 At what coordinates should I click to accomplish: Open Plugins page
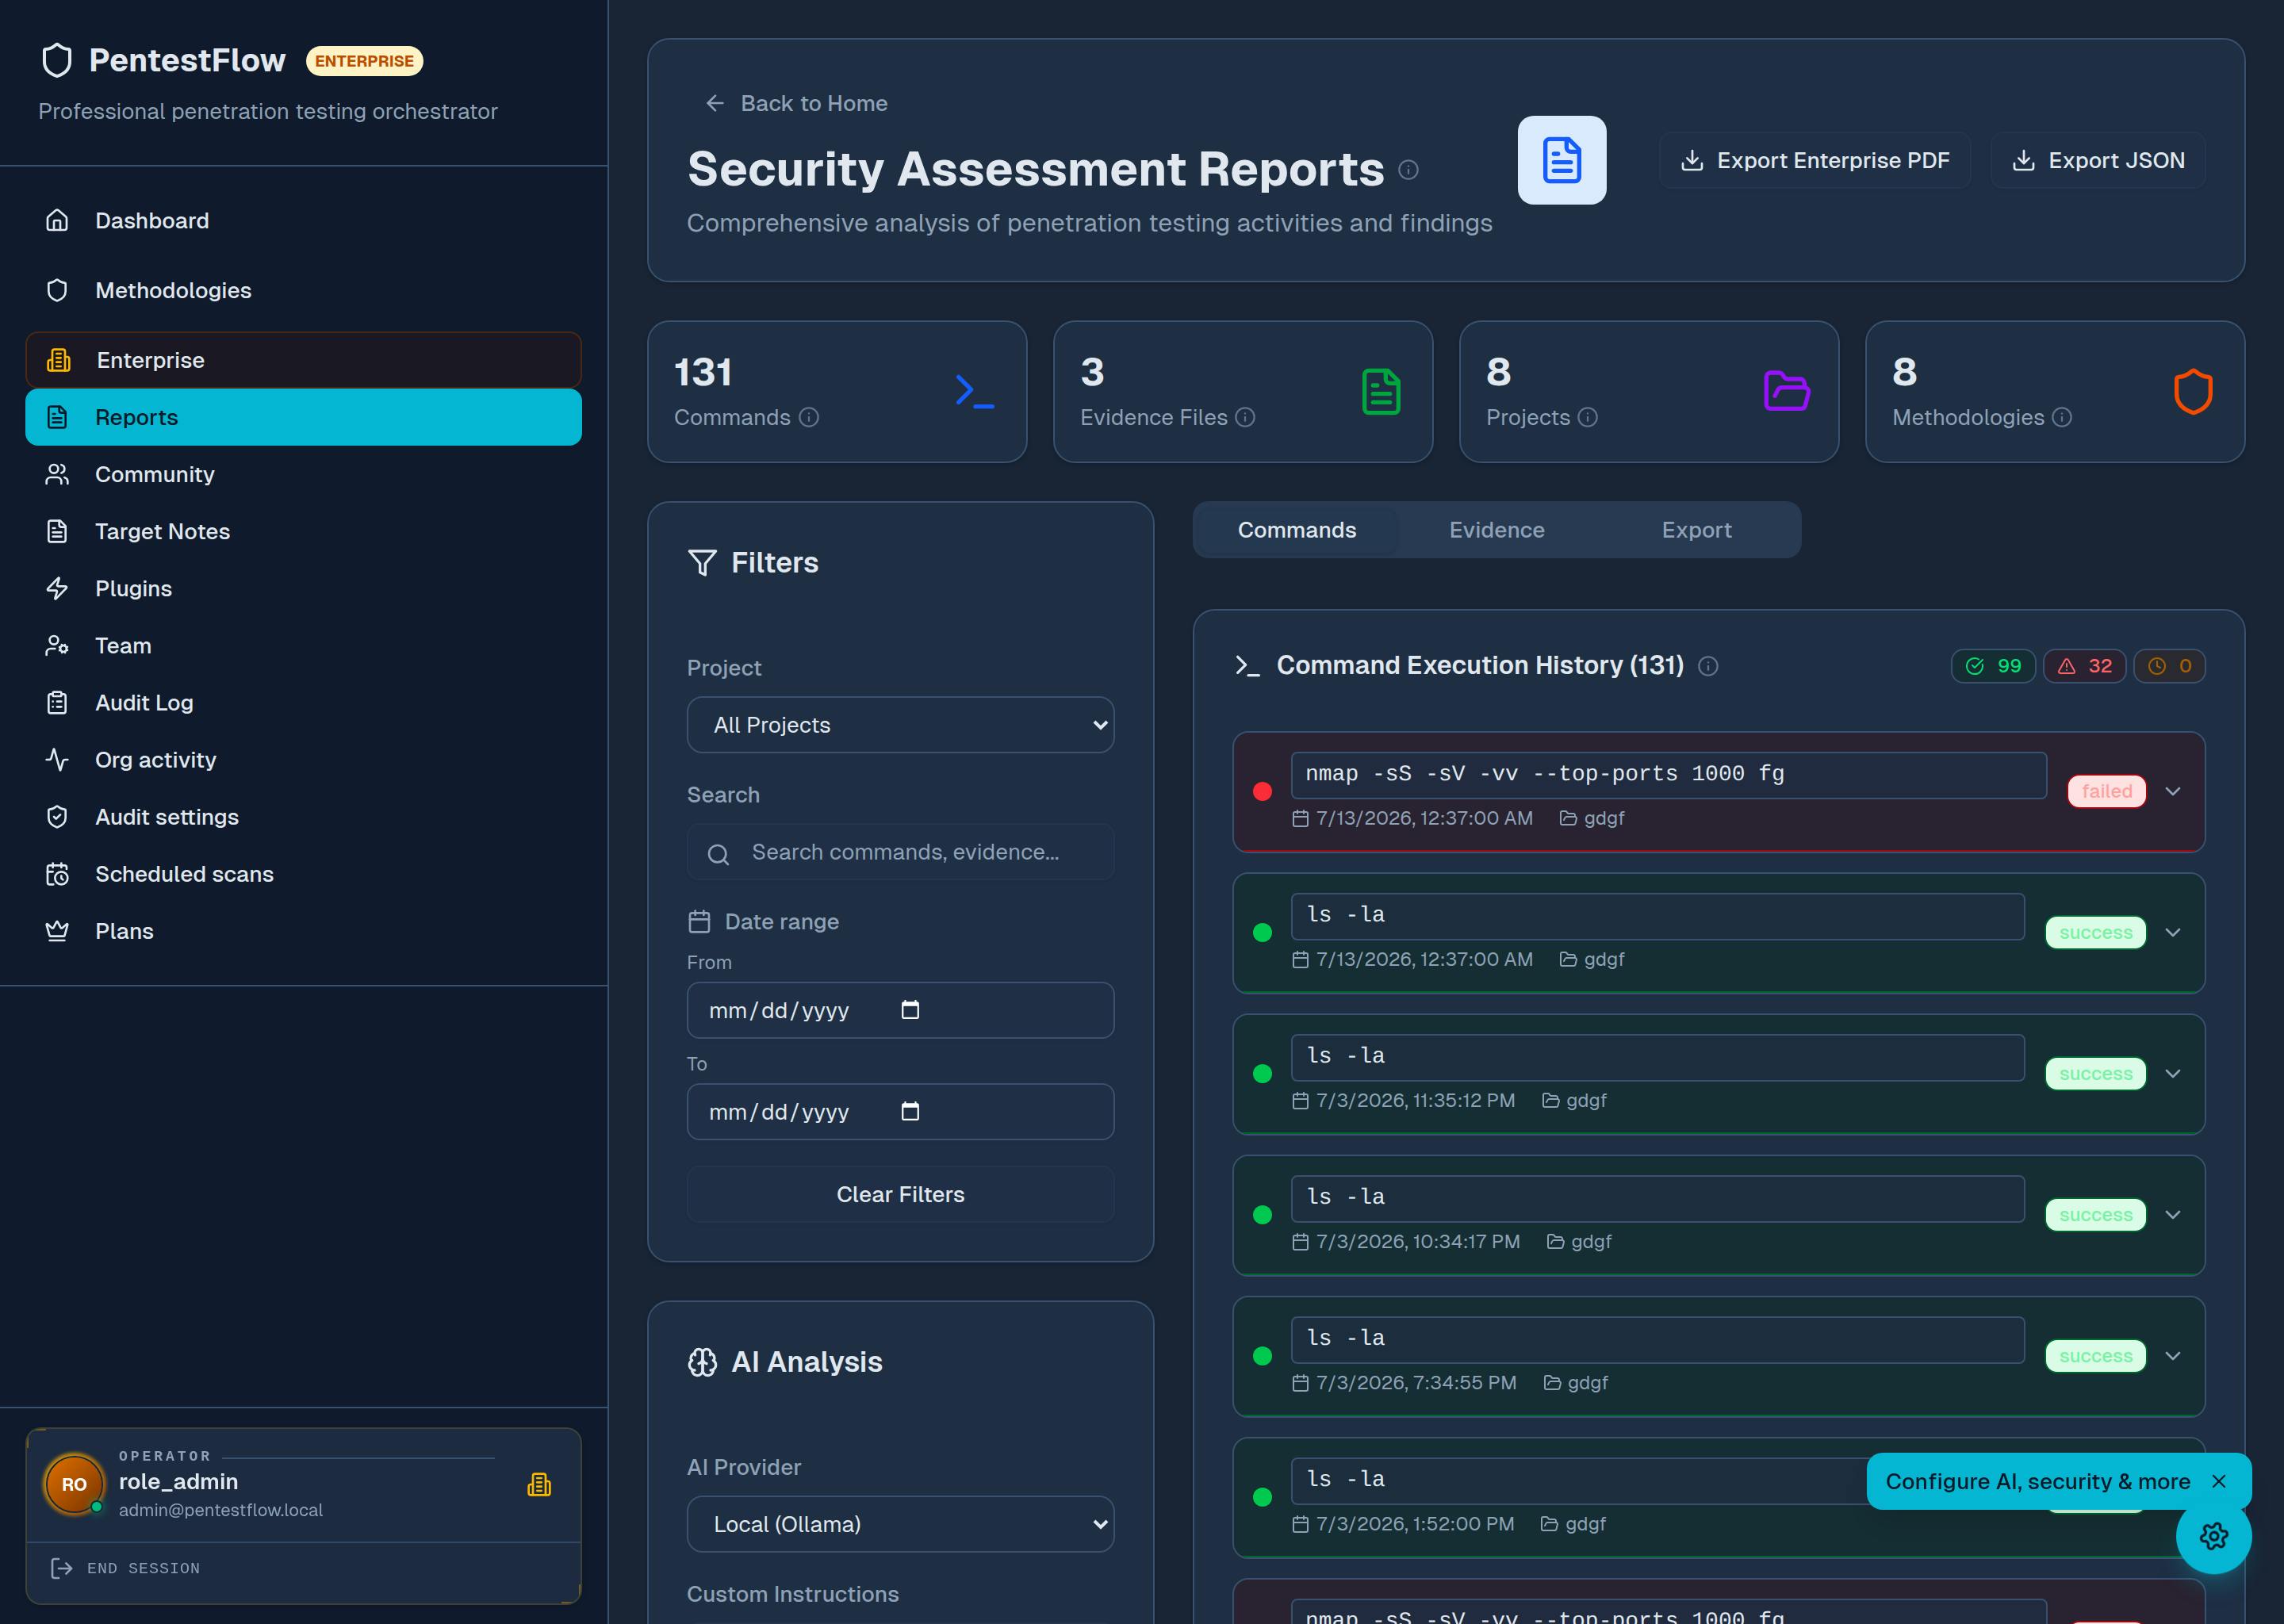[x=303, y=588]
